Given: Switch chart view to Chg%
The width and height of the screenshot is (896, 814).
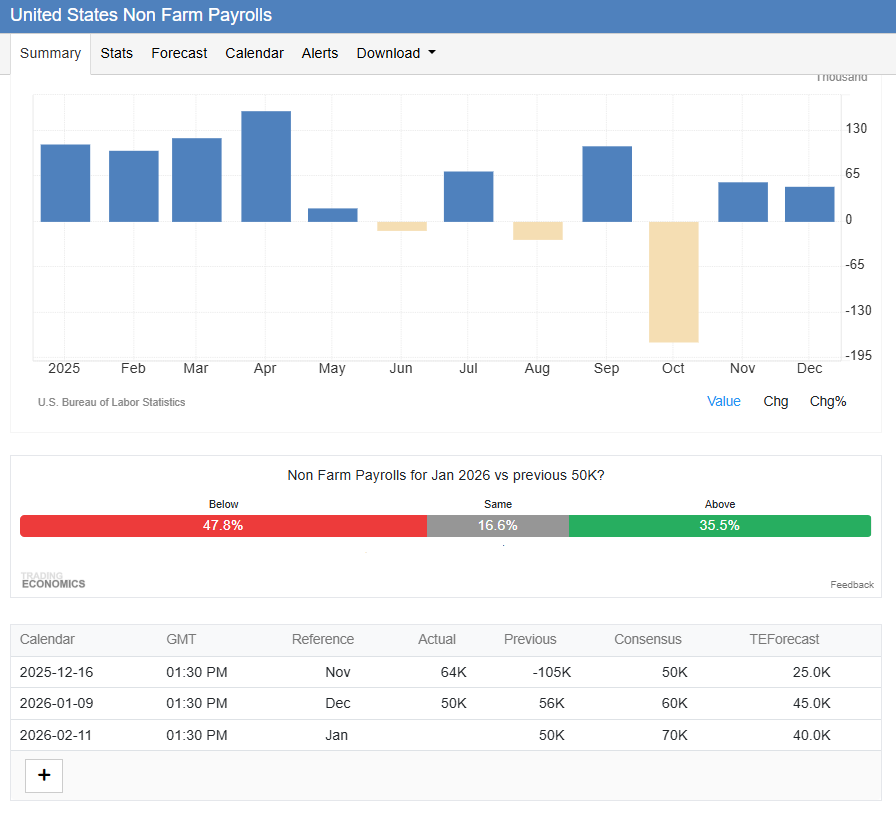Looking at the screenshot, I should coord(827,401).
